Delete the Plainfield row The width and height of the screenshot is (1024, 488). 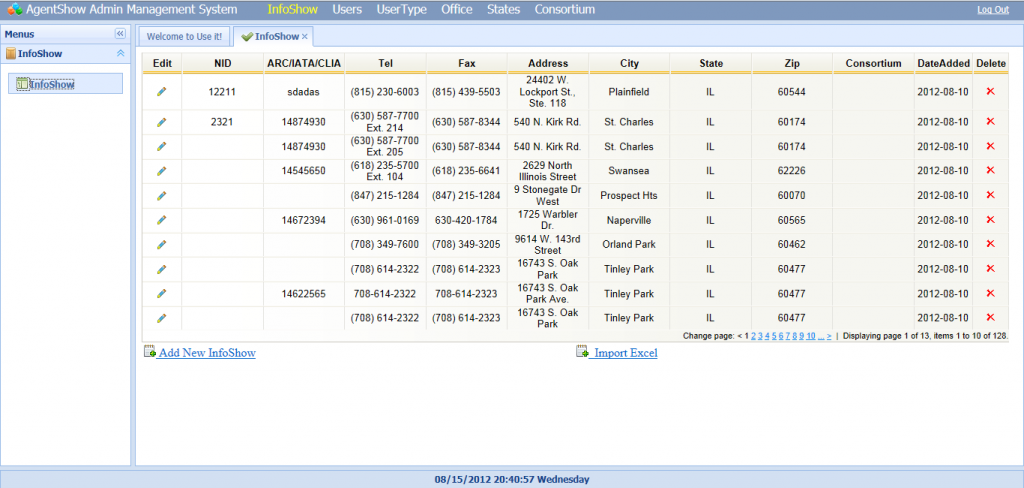pos(990,92)
